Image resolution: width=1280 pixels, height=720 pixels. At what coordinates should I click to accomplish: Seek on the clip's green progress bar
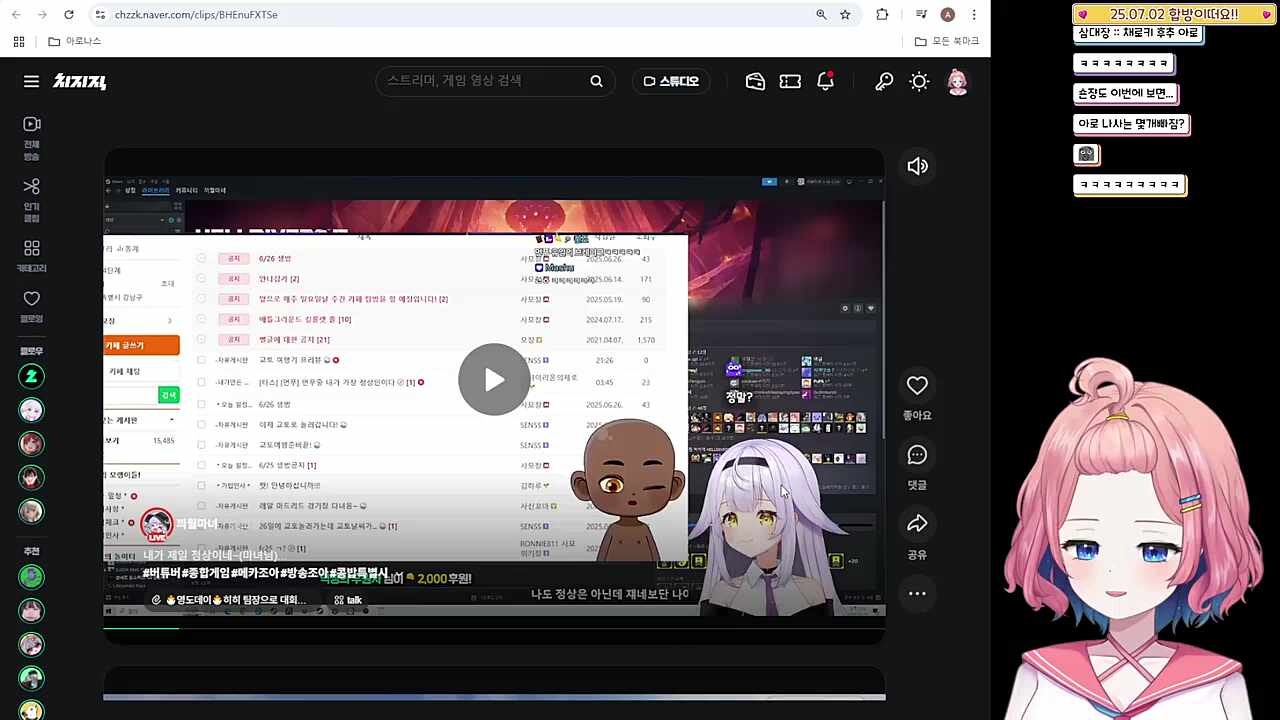[494, 628]
